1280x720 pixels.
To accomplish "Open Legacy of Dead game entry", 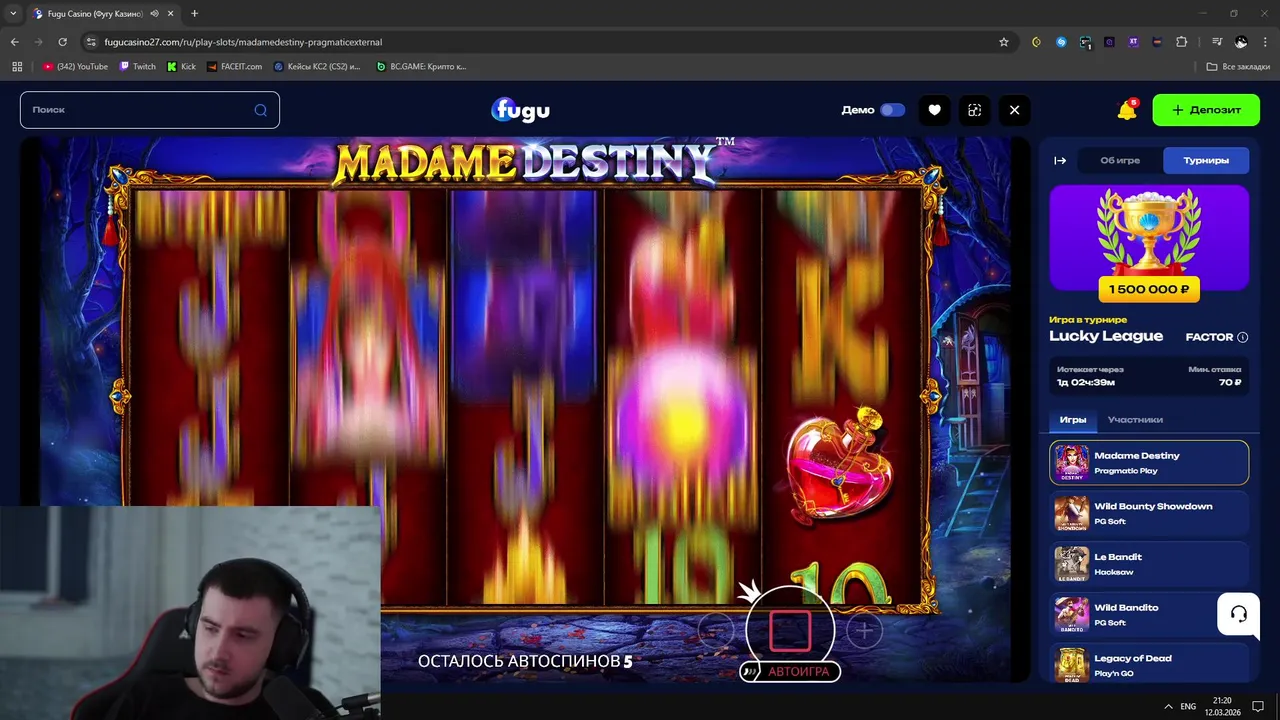I will click(1149, 664).
